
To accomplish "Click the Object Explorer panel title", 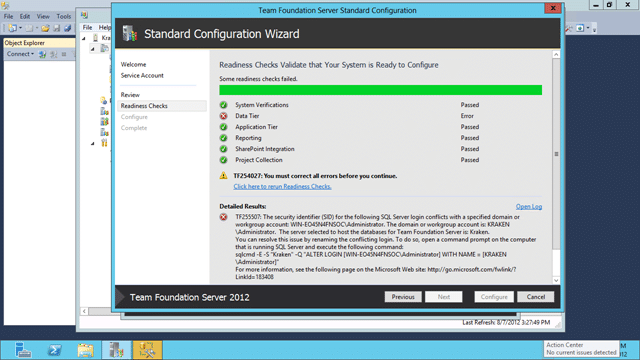I will point(24,43).
